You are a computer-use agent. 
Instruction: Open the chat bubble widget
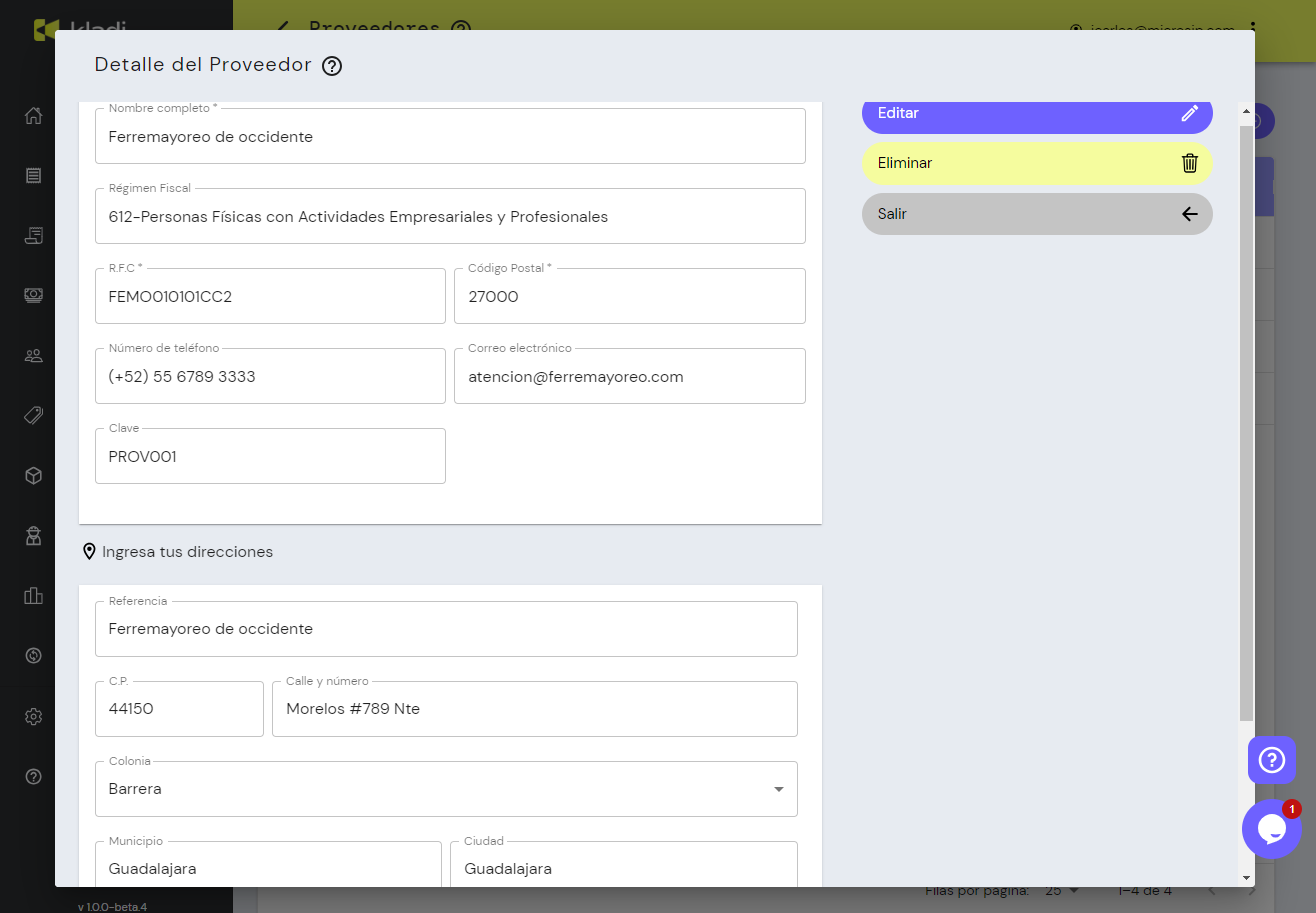[x=1271, y=829]
